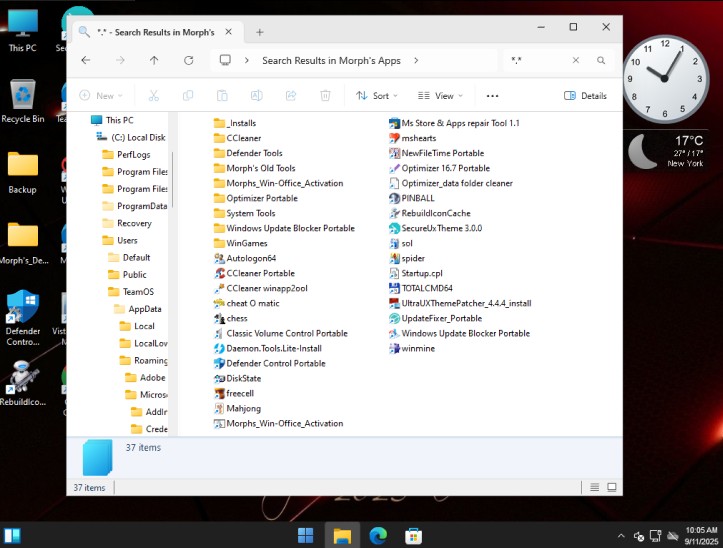
Task: Open This PC desktop icon
Action: (x=23, y=30)
